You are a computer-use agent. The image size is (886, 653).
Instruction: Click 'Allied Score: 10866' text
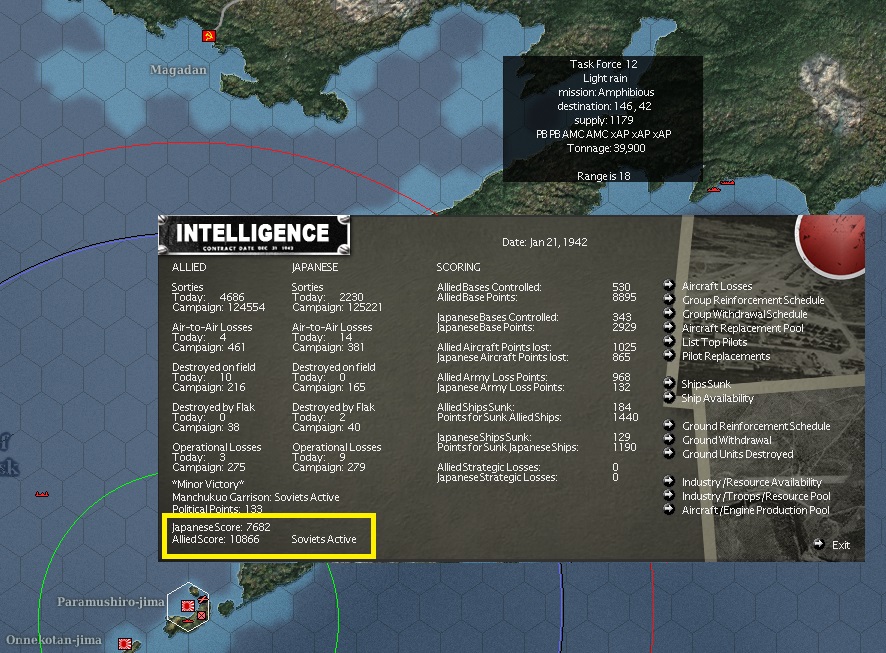point(215,539)
